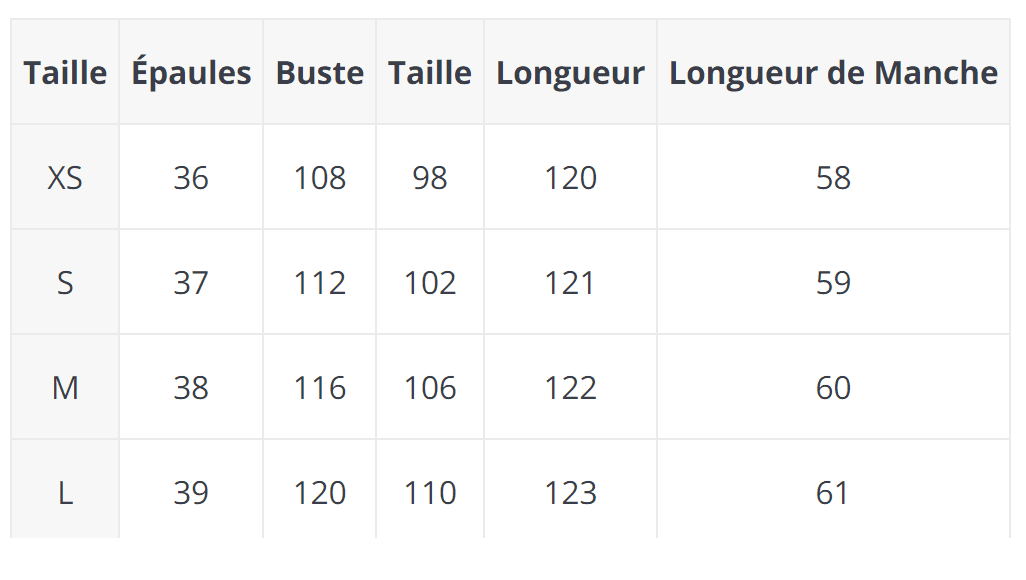Click the Longueur de Manche header
This screenshot has width=1026, height=580.
833,73
